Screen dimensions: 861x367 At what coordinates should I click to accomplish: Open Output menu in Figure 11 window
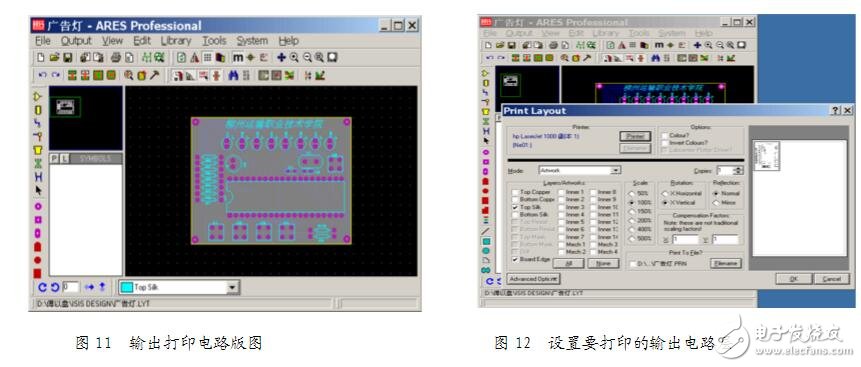pos(76,41)
